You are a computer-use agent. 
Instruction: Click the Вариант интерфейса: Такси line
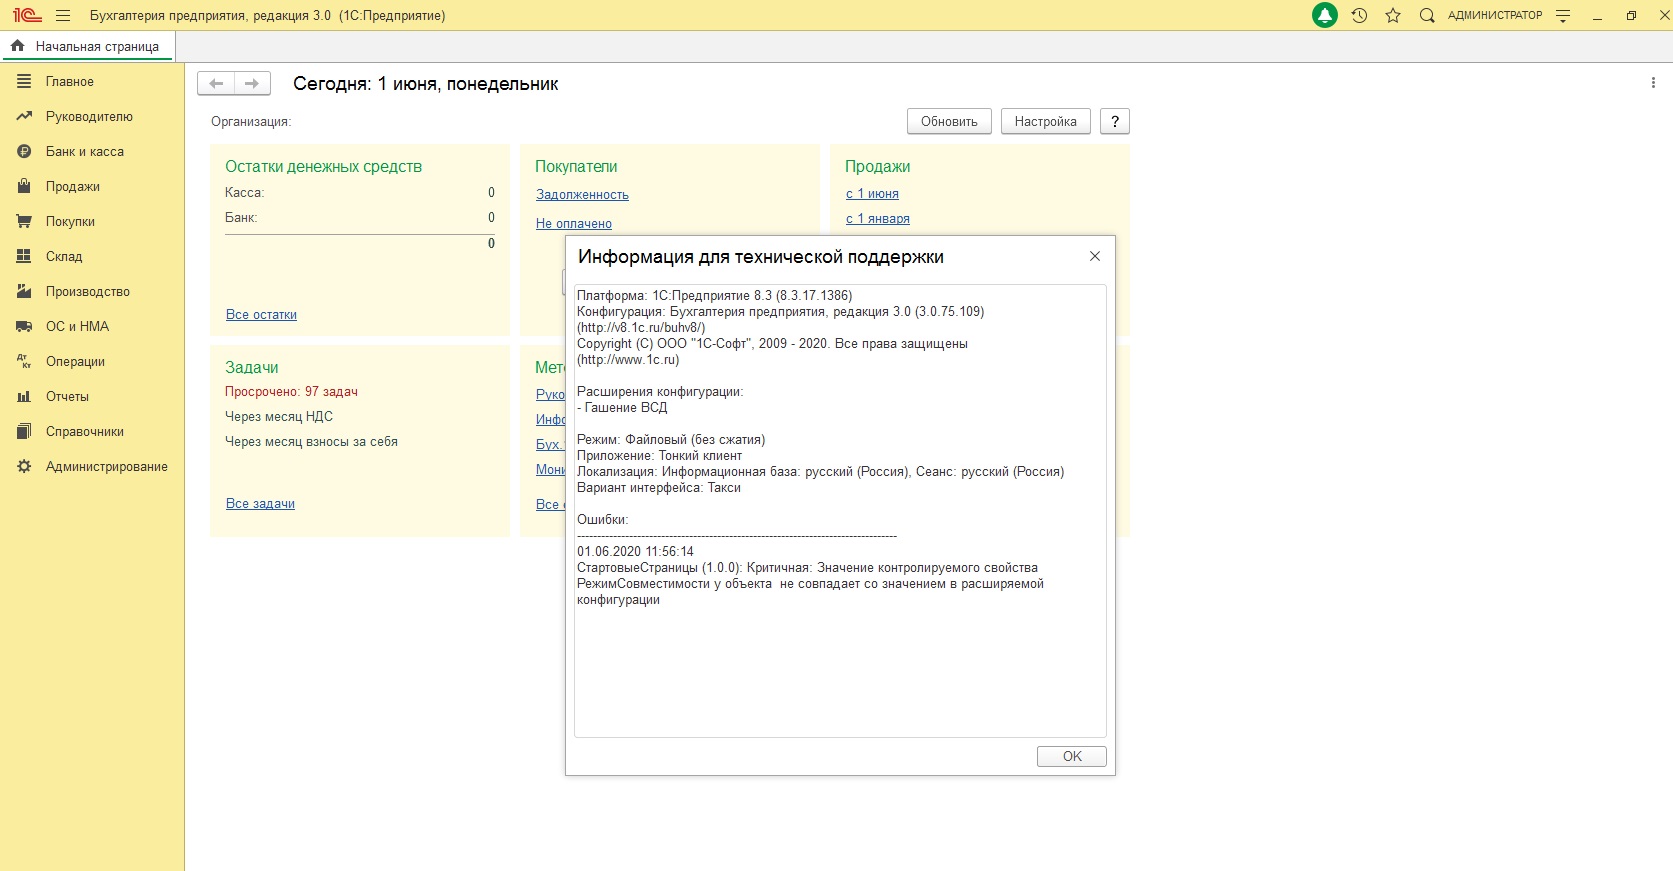click(659, 487)
